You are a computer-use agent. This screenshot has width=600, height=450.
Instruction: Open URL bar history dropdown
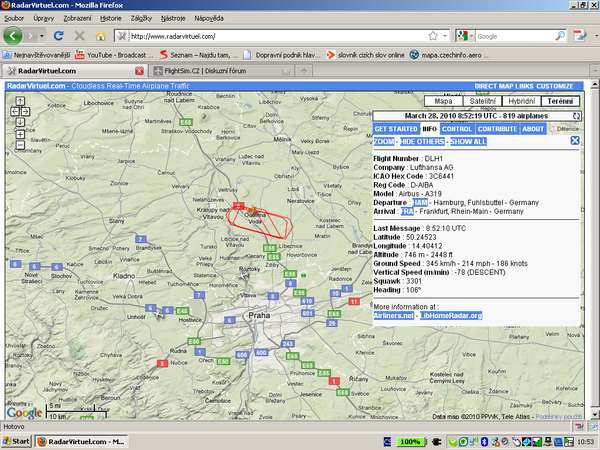[445, 36]
